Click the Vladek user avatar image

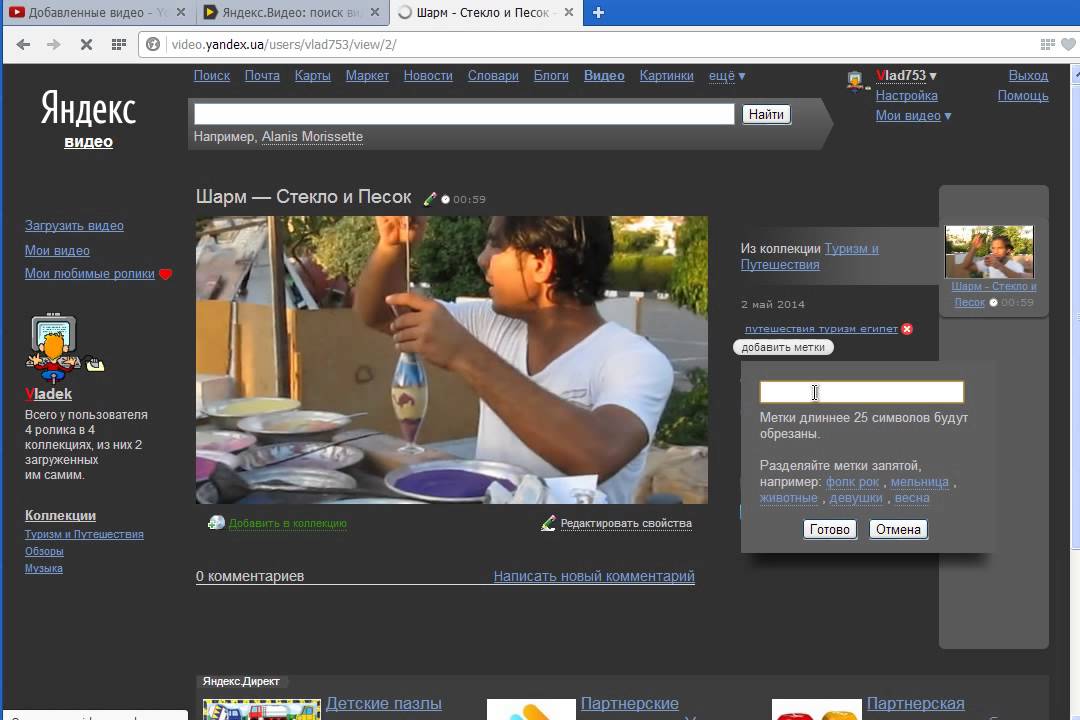click(55, 347)
